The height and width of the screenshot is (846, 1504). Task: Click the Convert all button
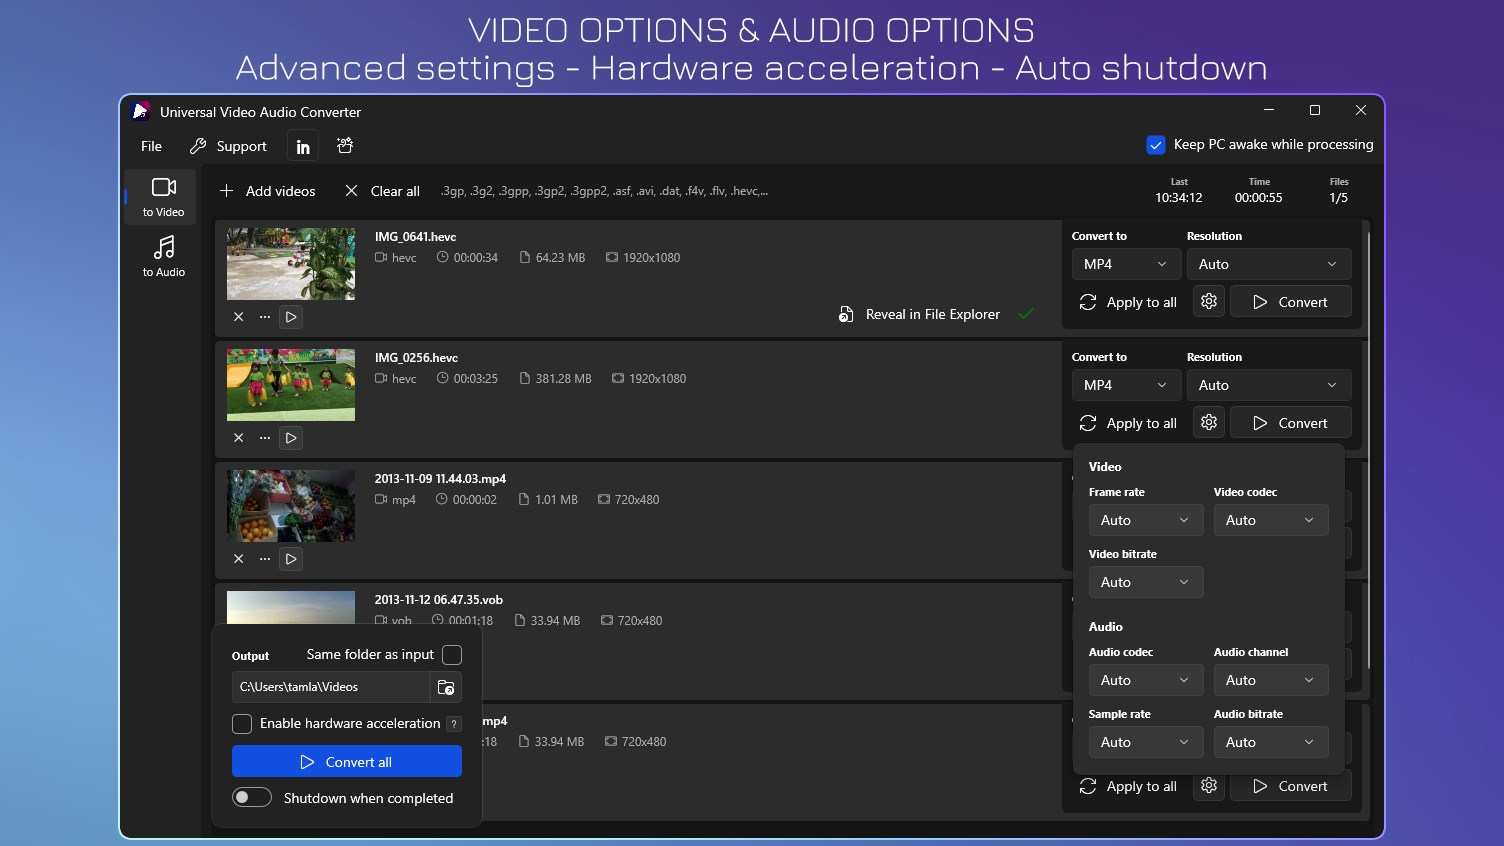point(347,762)
